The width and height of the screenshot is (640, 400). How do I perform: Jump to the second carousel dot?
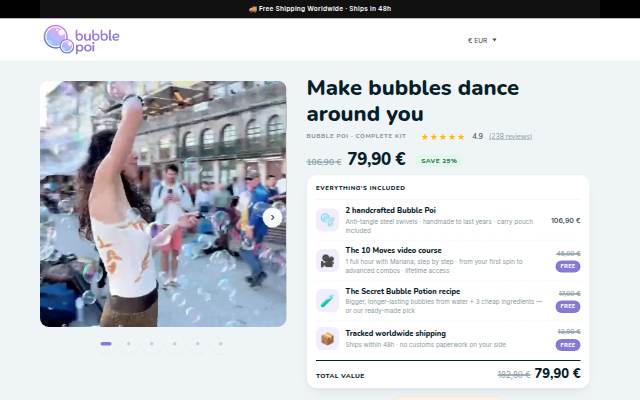pyautogui.click(x=129, y=344)
